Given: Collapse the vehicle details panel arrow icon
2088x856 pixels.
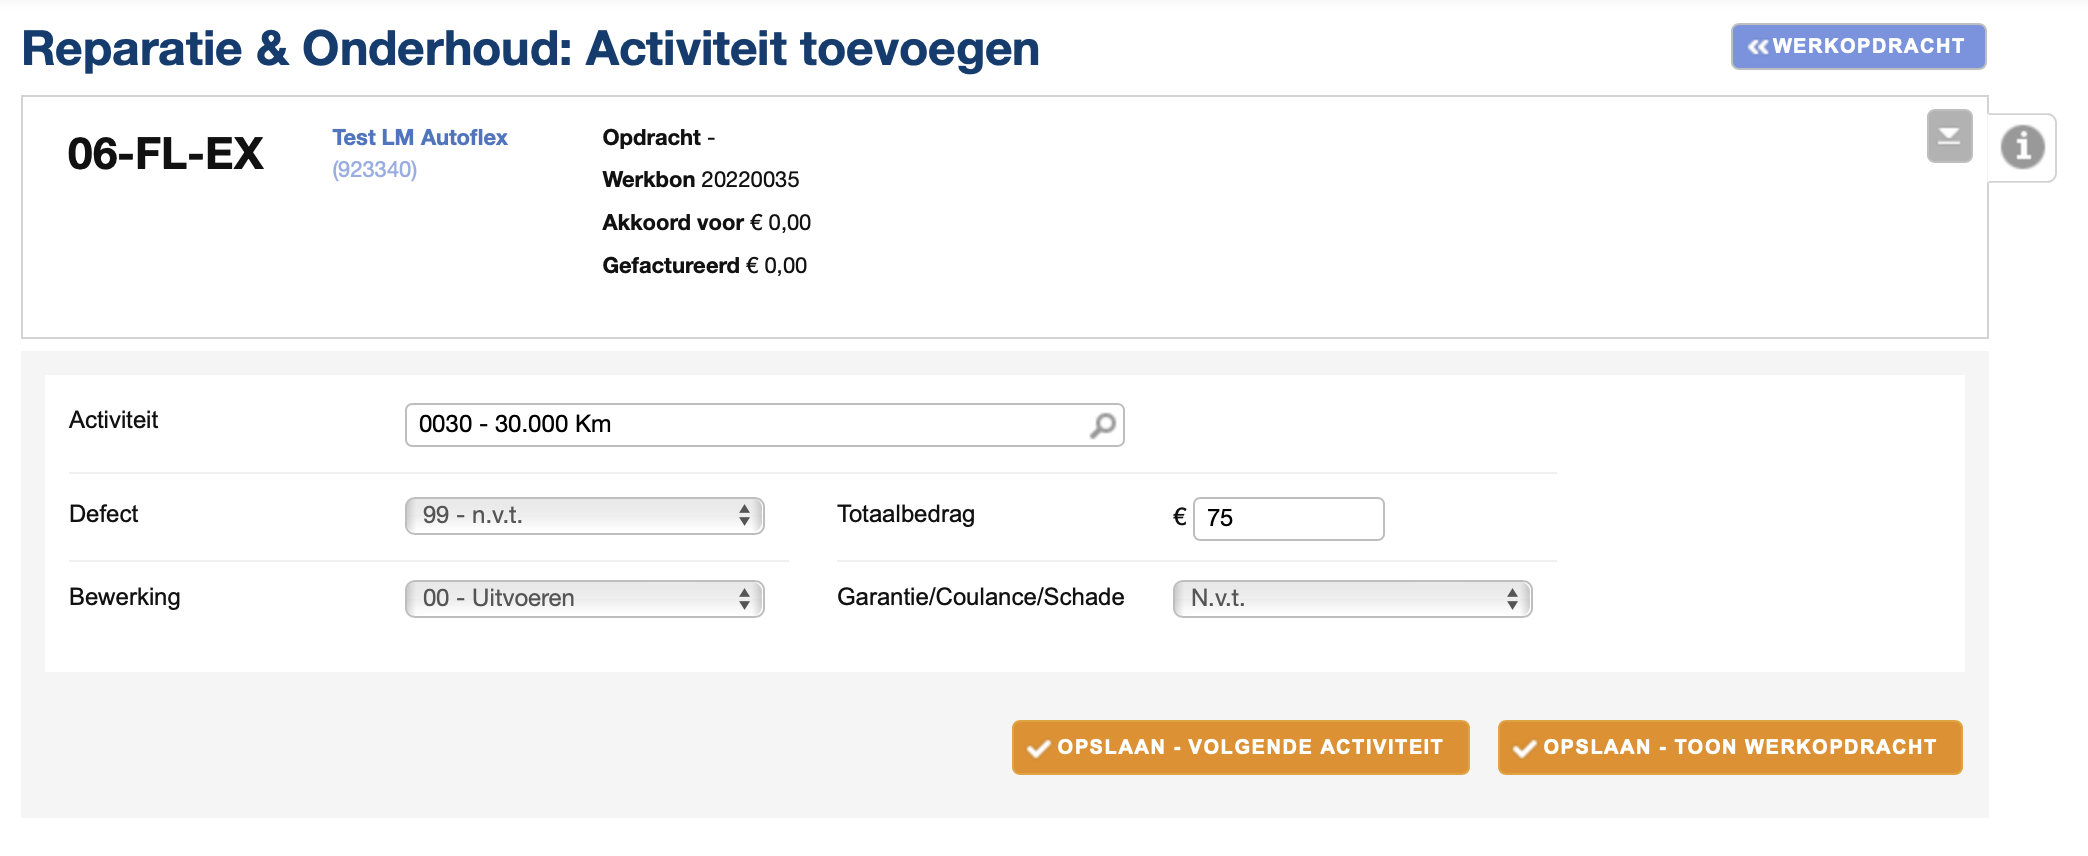Looking at the screenshot, I should [x=1949, y=136].
